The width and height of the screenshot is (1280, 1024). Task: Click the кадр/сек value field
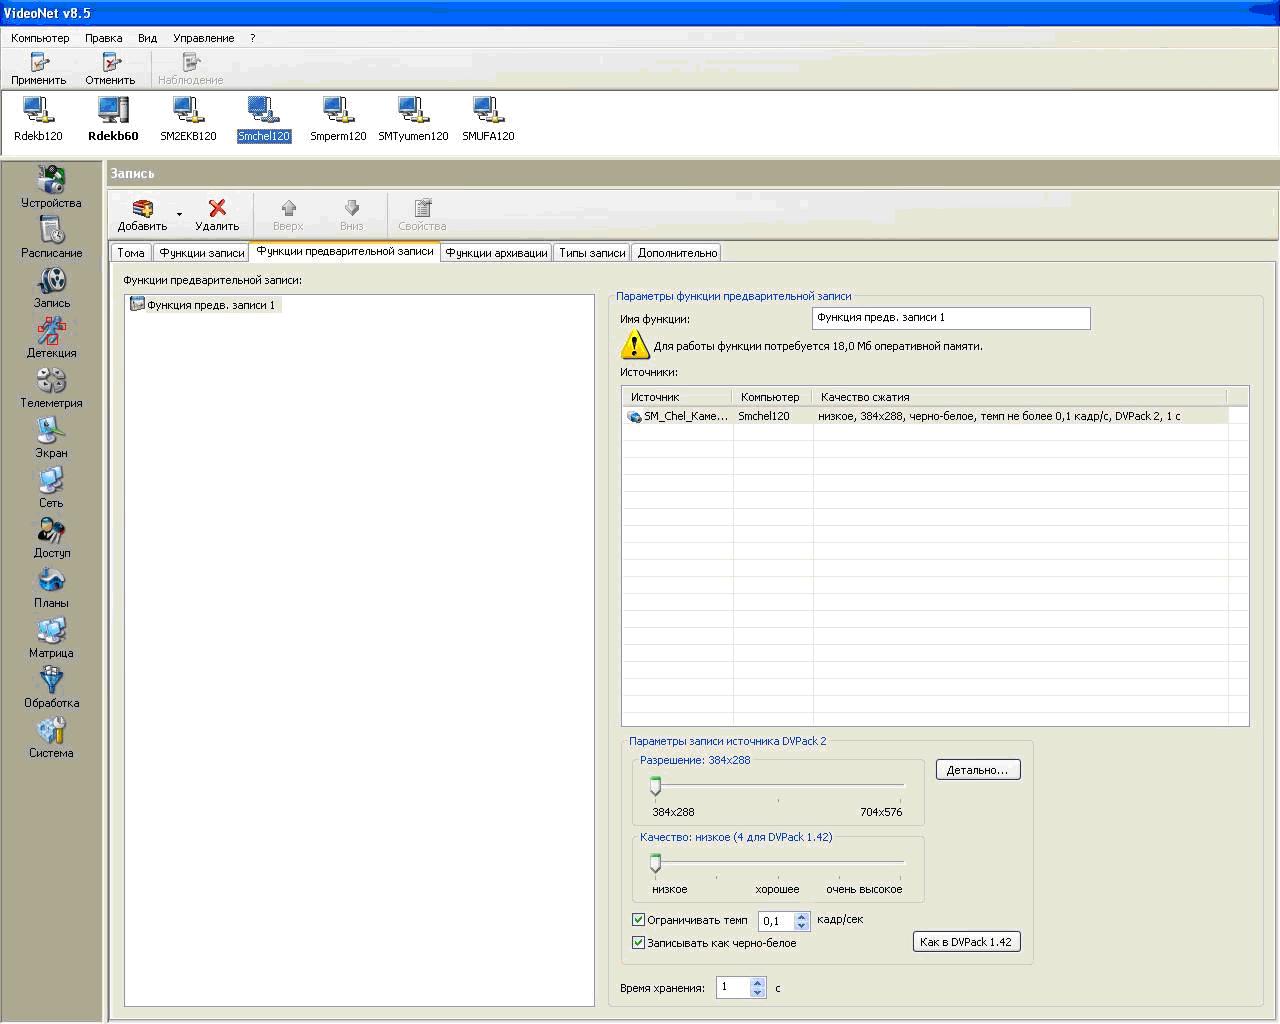tap(777, 921)
